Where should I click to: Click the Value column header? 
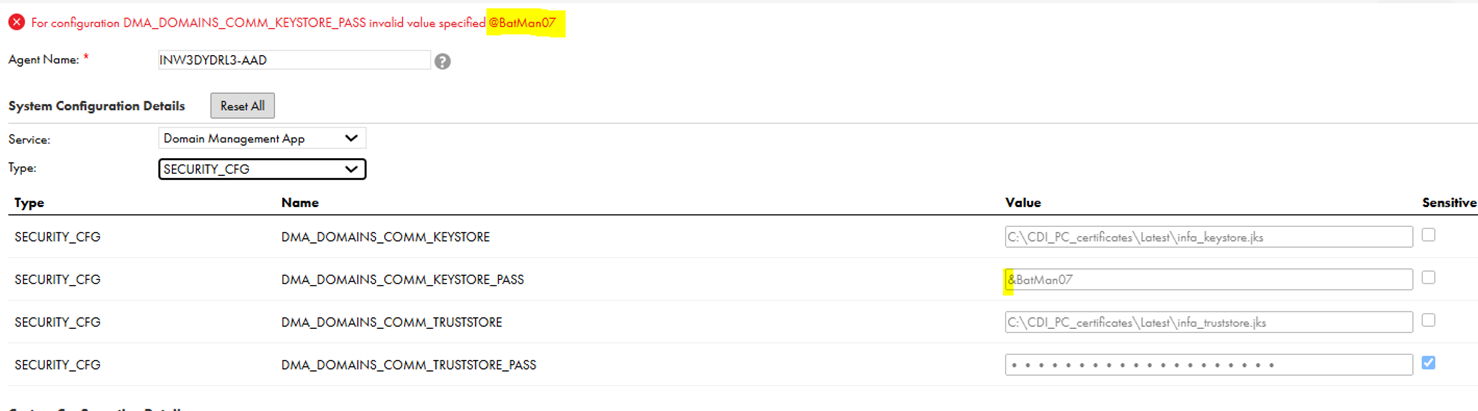1023,203
